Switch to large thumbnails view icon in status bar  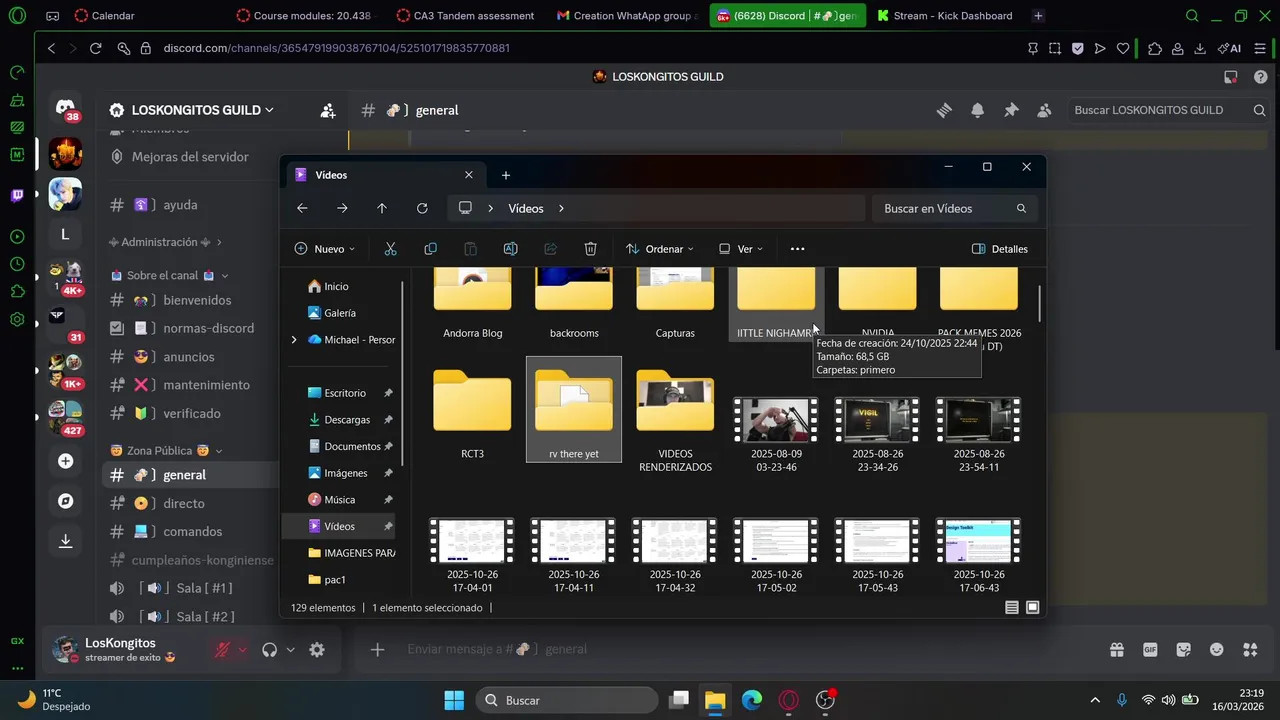[x=1033, y=607]
